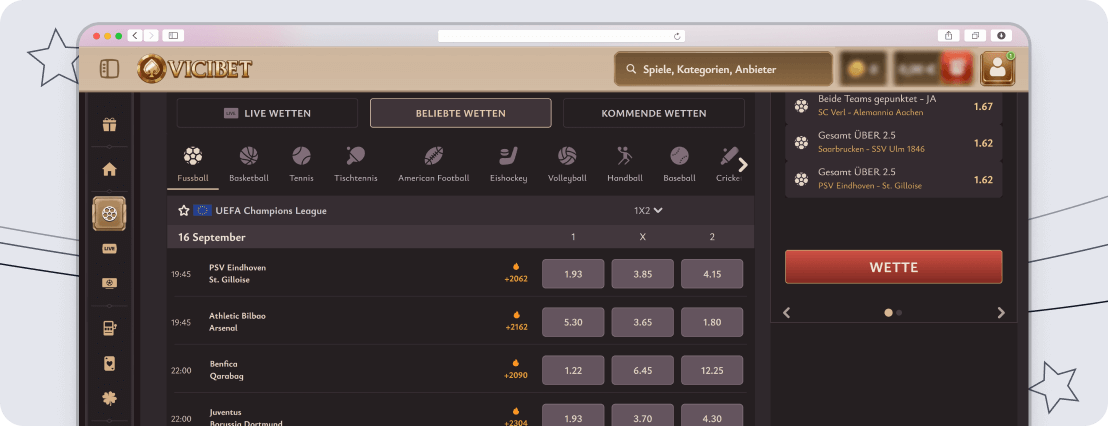Bet on St. Gilloise win at 4.15
Image resolution: width=1108 pixels, height=426 pixels.
pyautogui.click(x=712, y=274)
